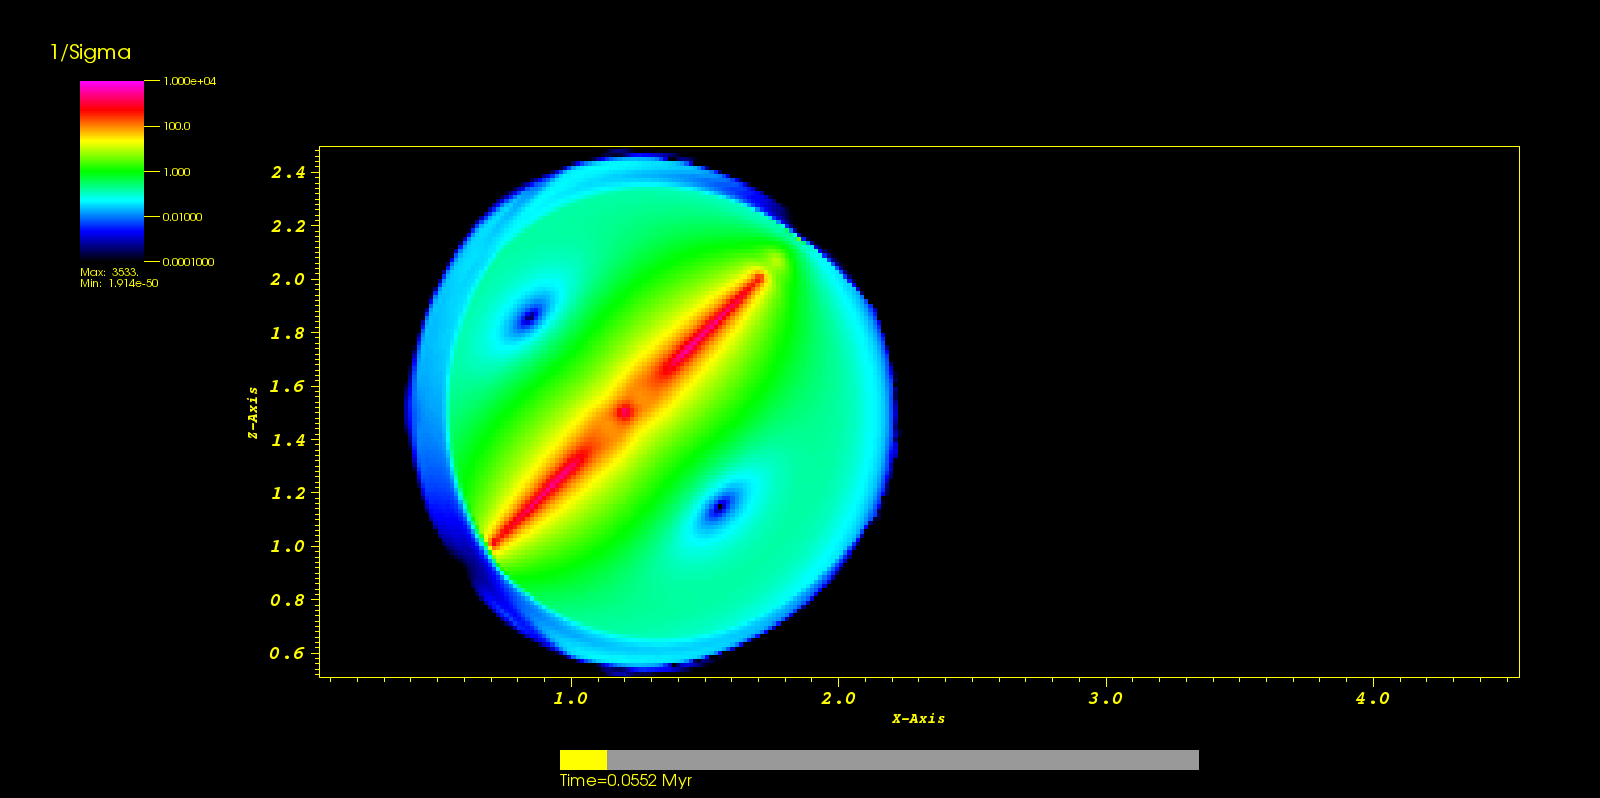
Task: Click Z-axis tick label '0.8'
Action: click(x=288, y=600)
